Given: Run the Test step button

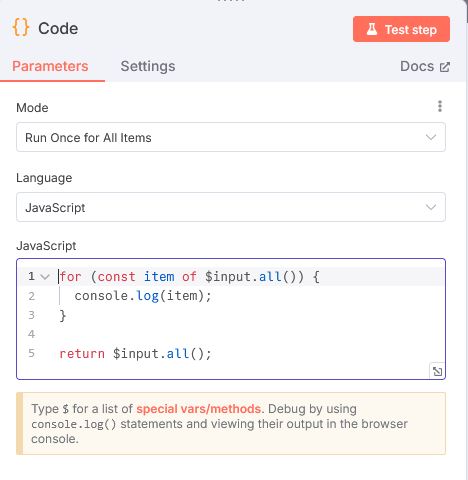Looking at the screenshot, I should click(x=401, y=29).
